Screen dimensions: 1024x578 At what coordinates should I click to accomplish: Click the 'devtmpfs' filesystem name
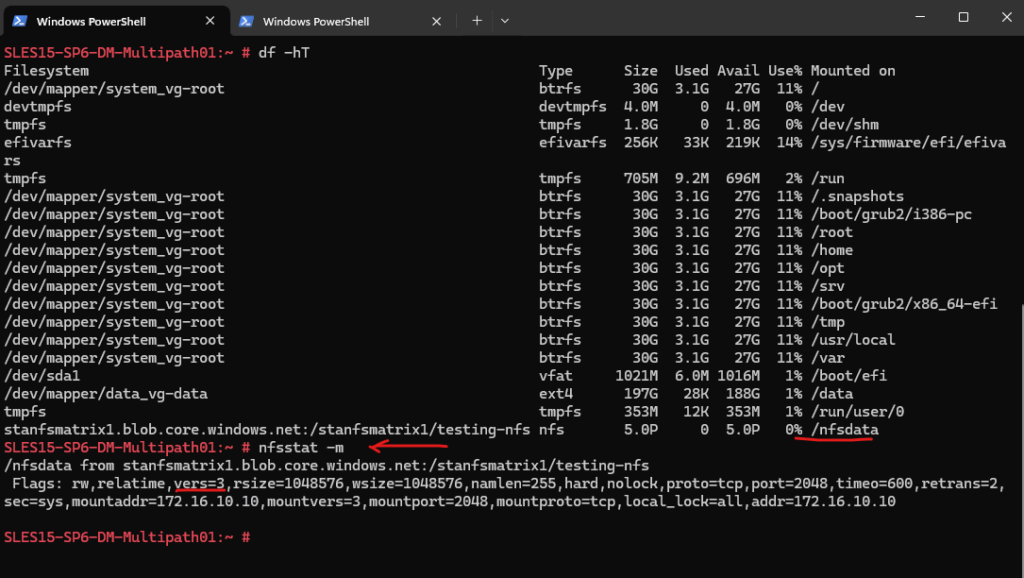[x=38, y=106]
